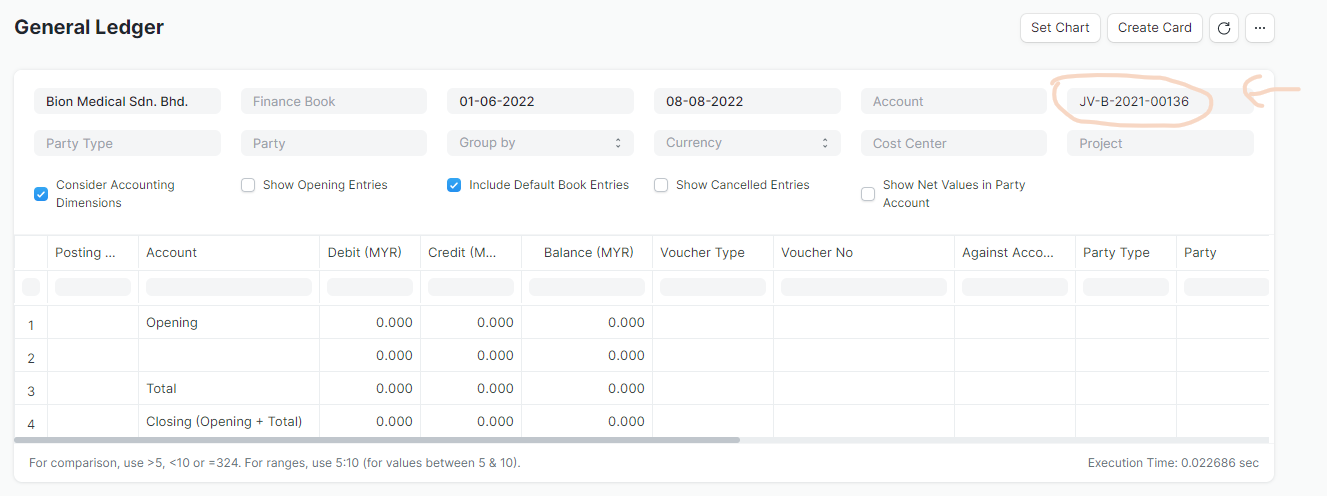
Task: Open the three-dots more options menu
Action: pos(1259,28)
